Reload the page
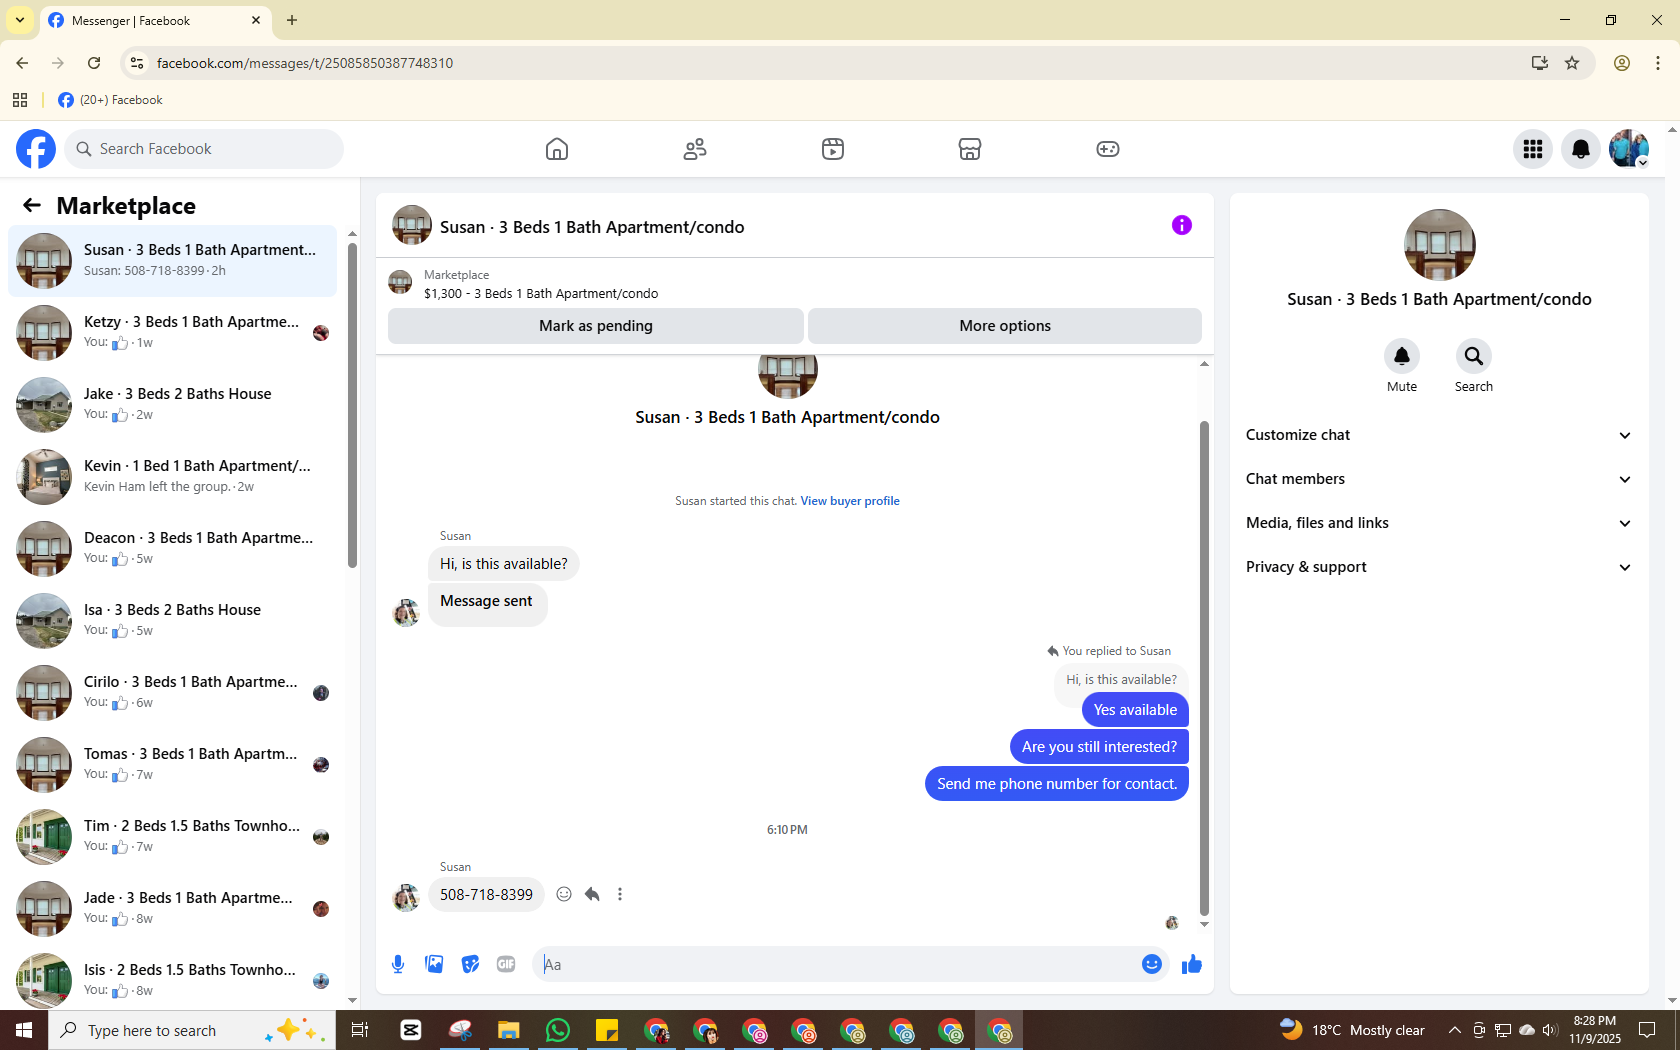This screenshot has width=1680, height=1050. (94, 63)
